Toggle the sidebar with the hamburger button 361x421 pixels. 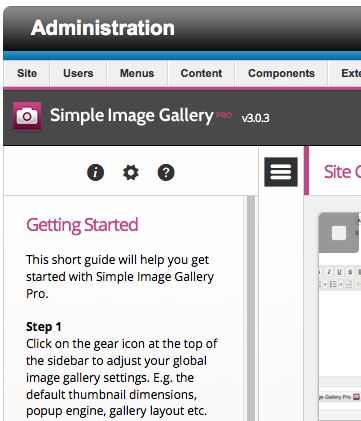pyautogui.click(x=281, y=172)
